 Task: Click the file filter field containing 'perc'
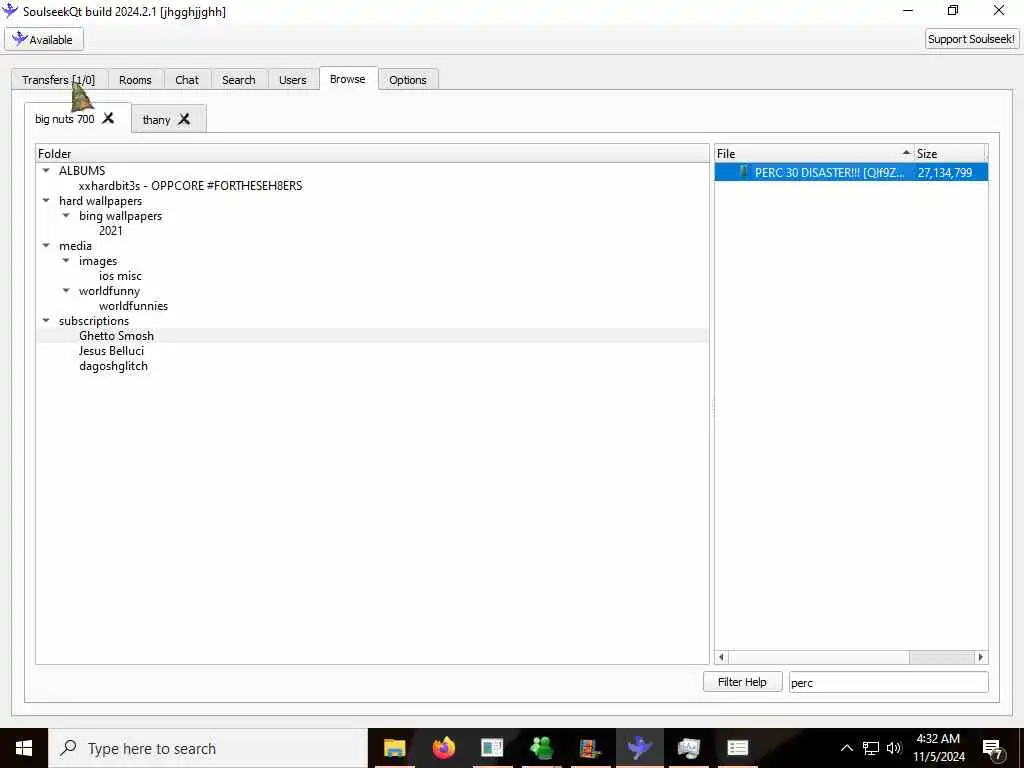888,682
